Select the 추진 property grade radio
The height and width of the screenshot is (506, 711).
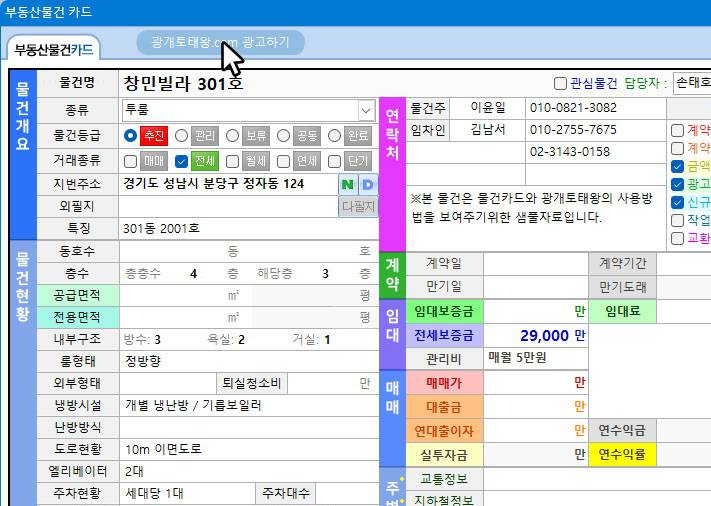click(x=130, y=136)
